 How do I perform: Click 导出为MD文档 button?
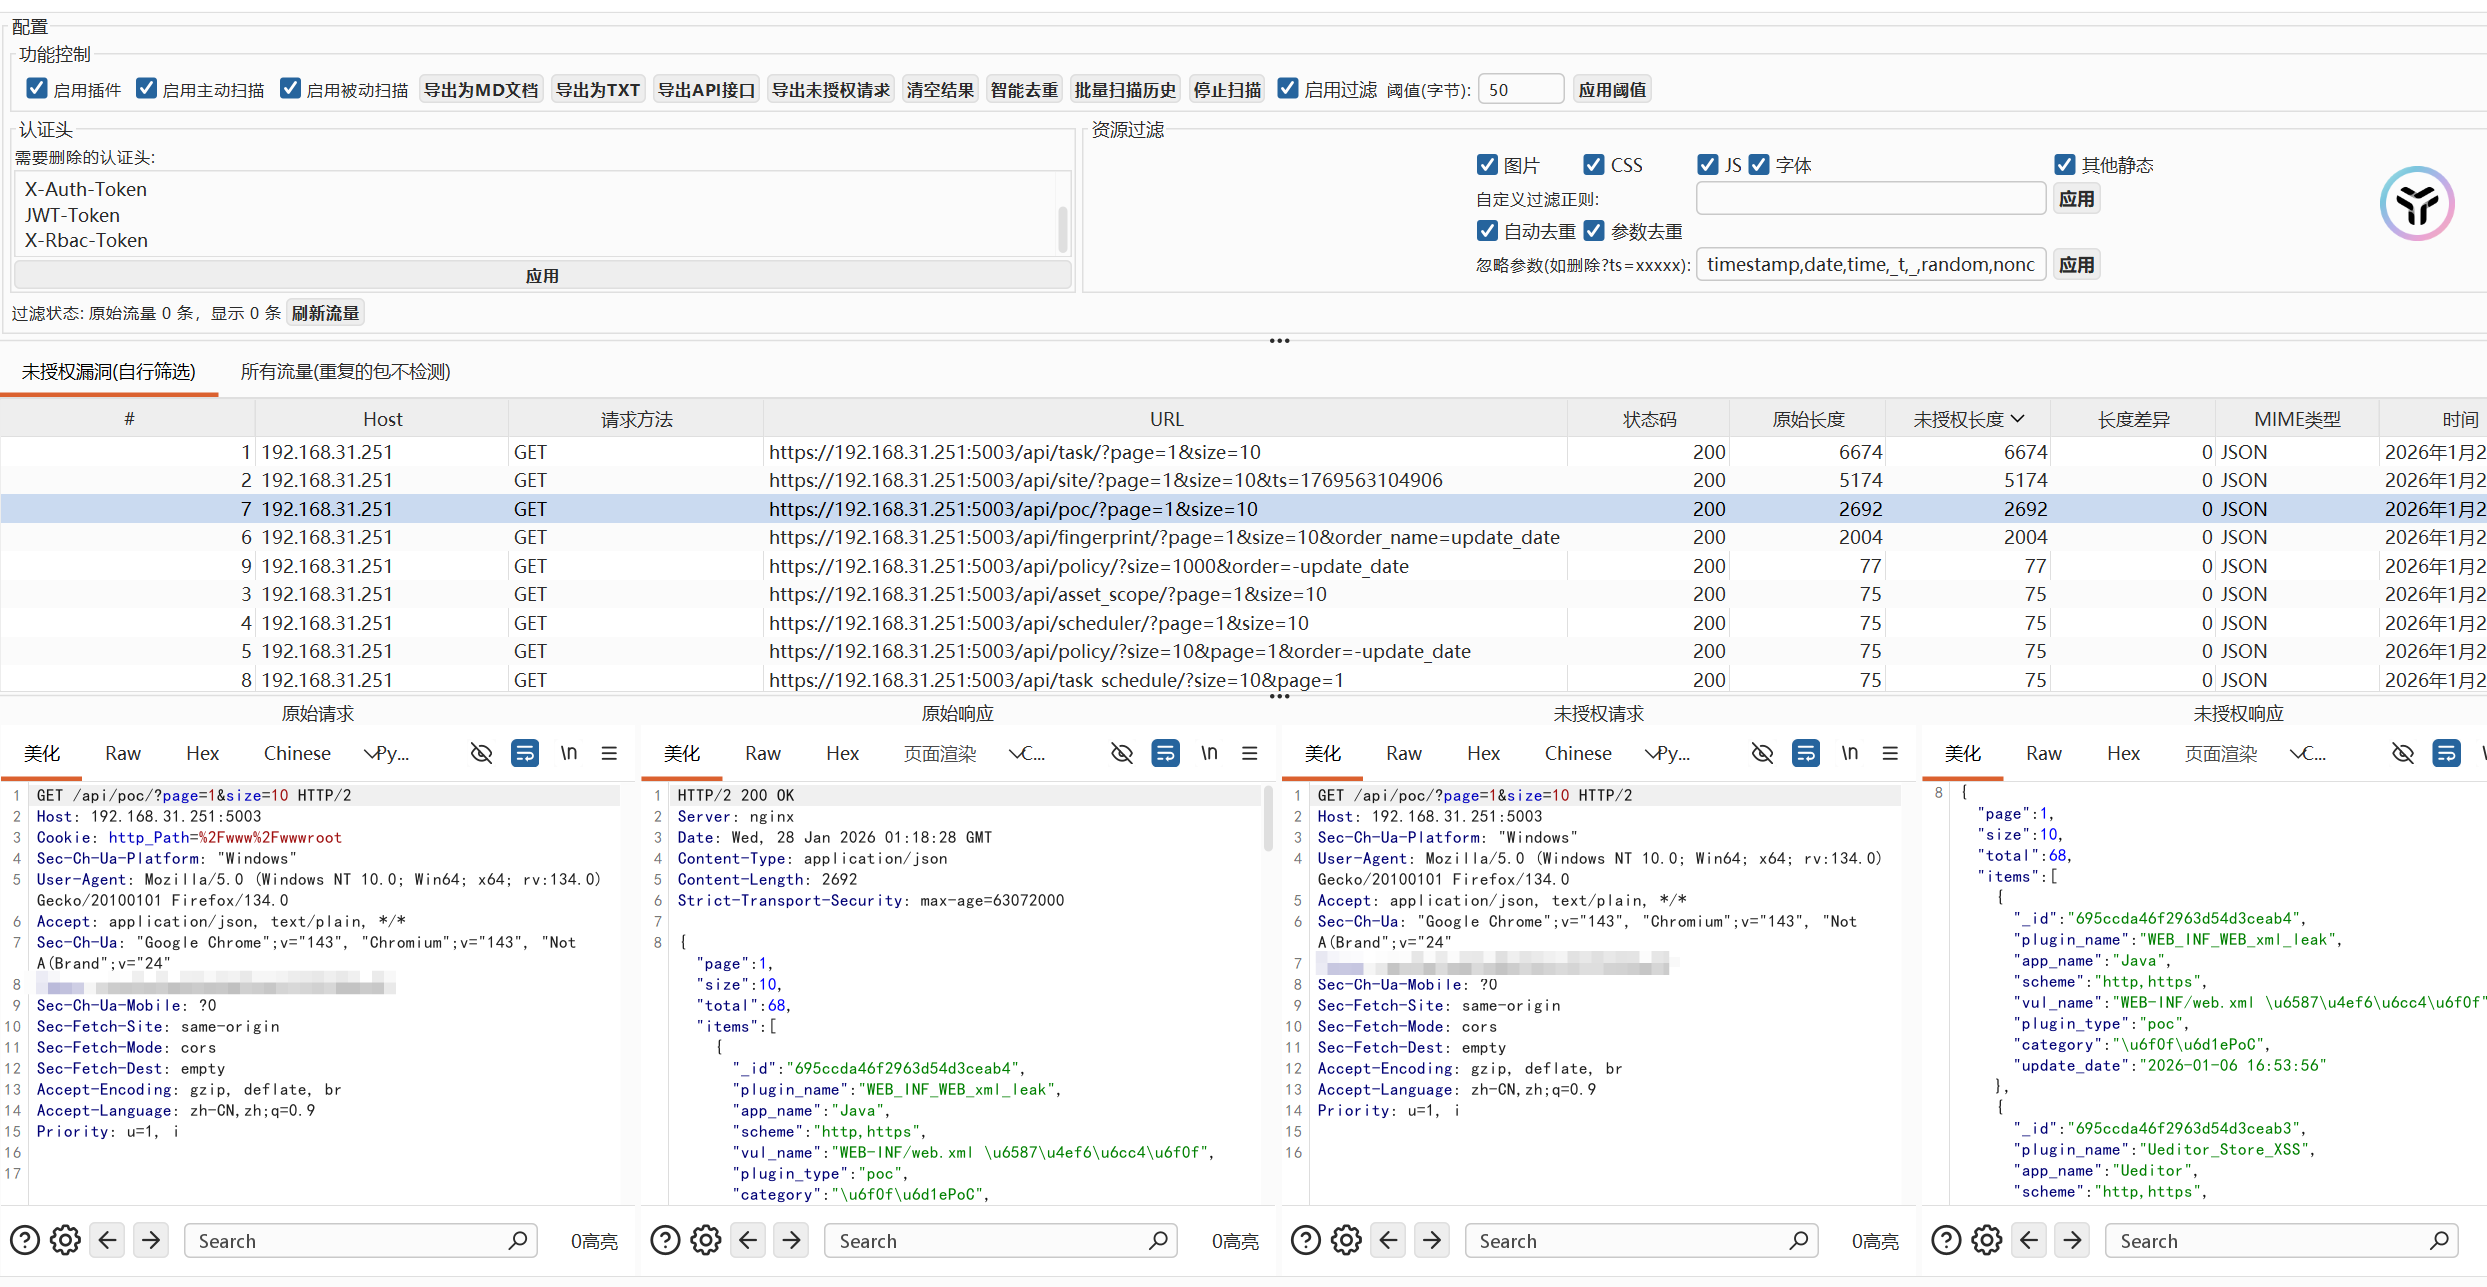(481, 90)
